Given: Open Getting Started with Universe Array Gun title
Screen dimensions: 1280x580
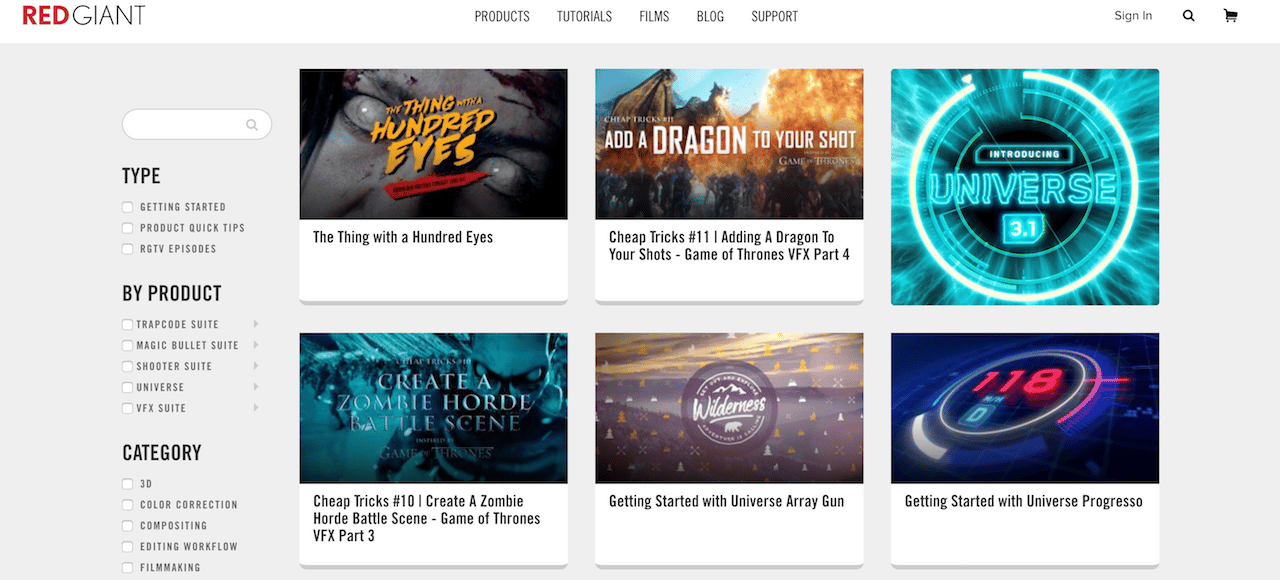Looking at the screenshot, I should pos(727,501).
